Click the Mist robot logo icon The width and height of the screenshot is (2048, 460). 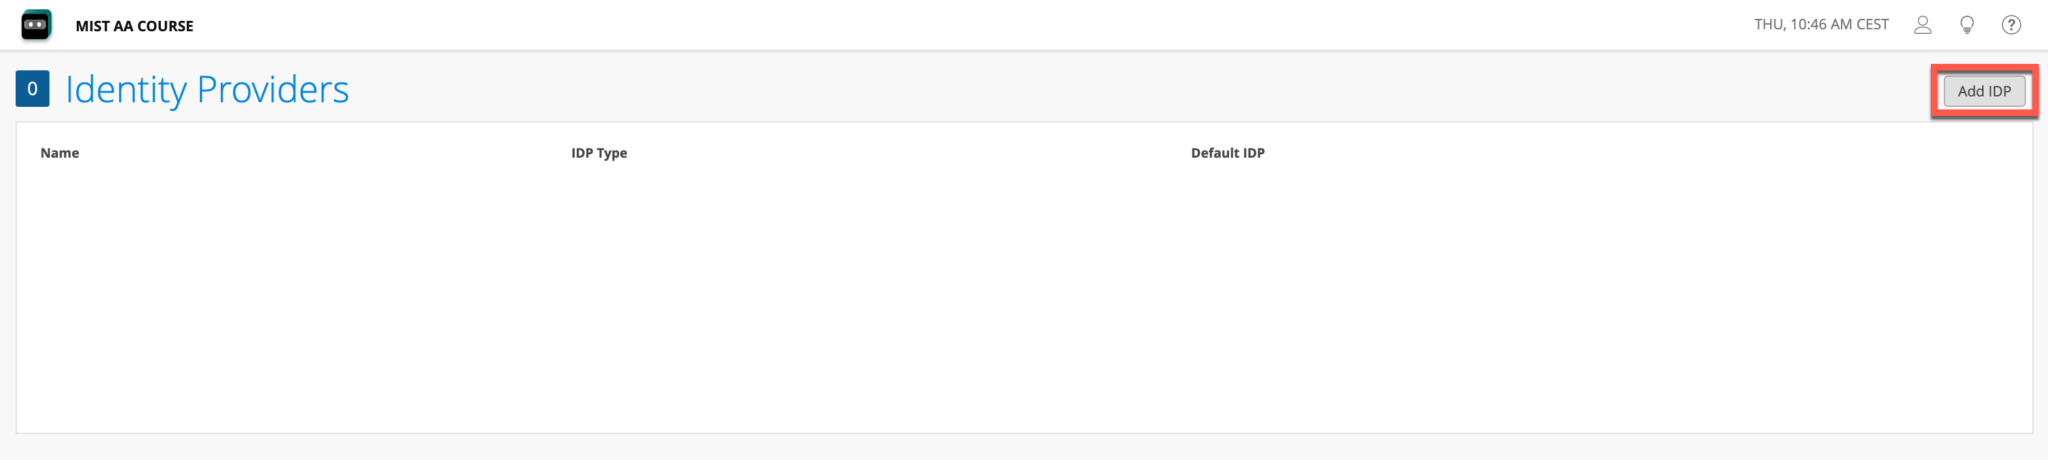(36, 25)
